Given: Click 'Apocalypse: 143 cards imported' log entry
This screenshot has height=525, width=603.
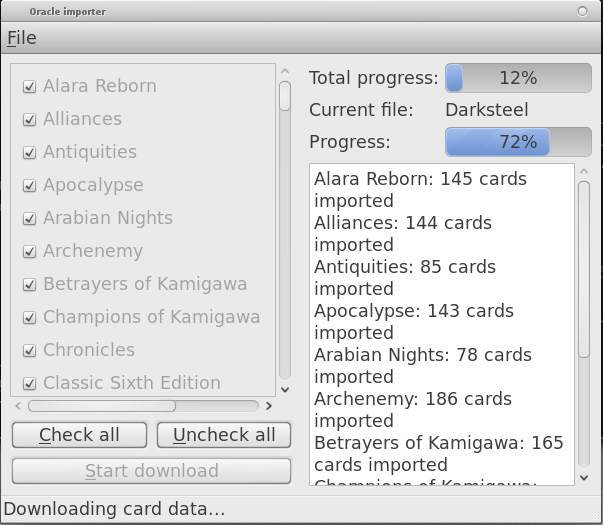Looking at the screenshot, I should 414,322.
